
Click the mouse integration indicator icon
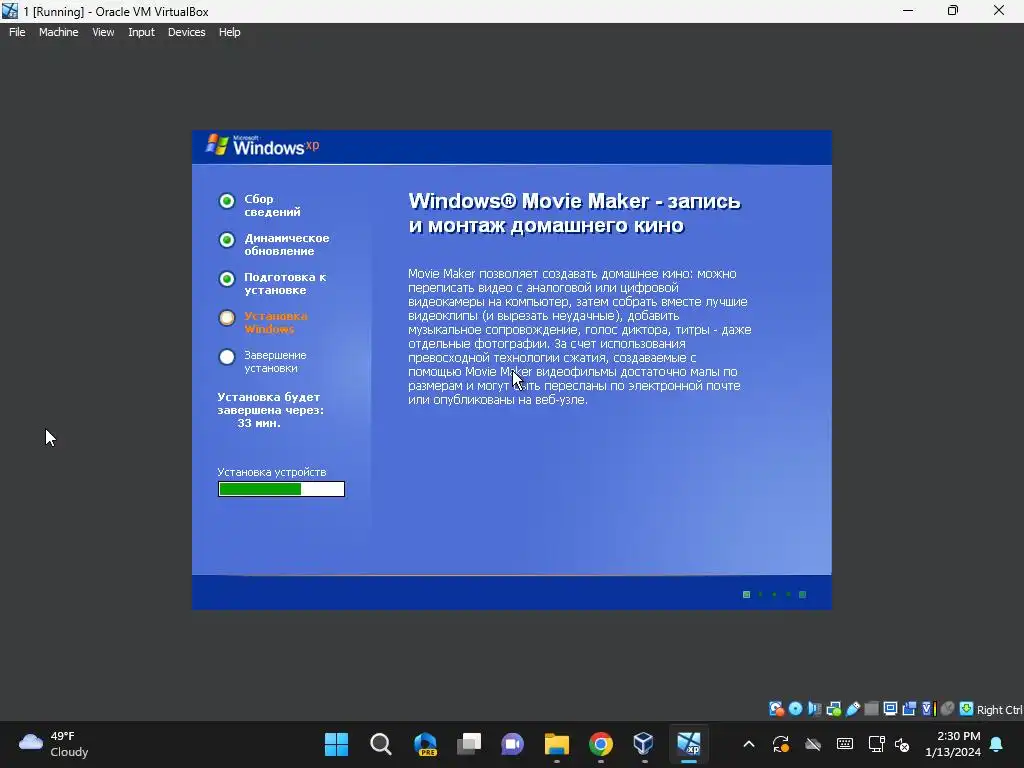(x=948, y=709)
